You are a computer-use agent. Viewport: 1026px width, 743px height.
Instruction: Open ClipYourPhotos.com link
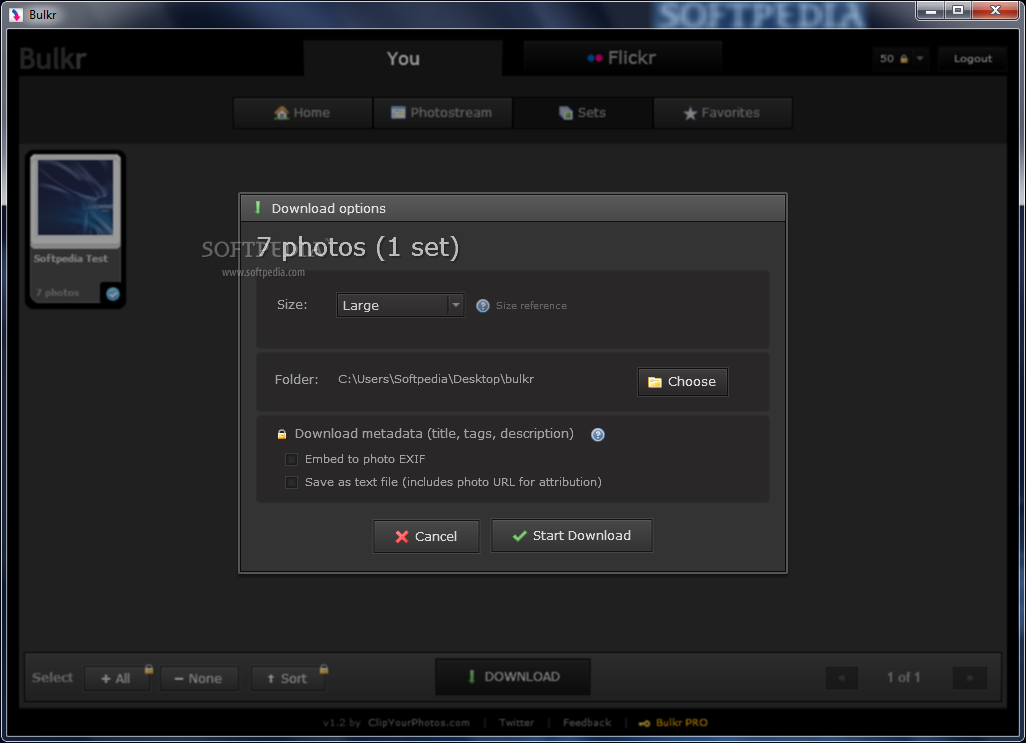[x=419, y=722]
